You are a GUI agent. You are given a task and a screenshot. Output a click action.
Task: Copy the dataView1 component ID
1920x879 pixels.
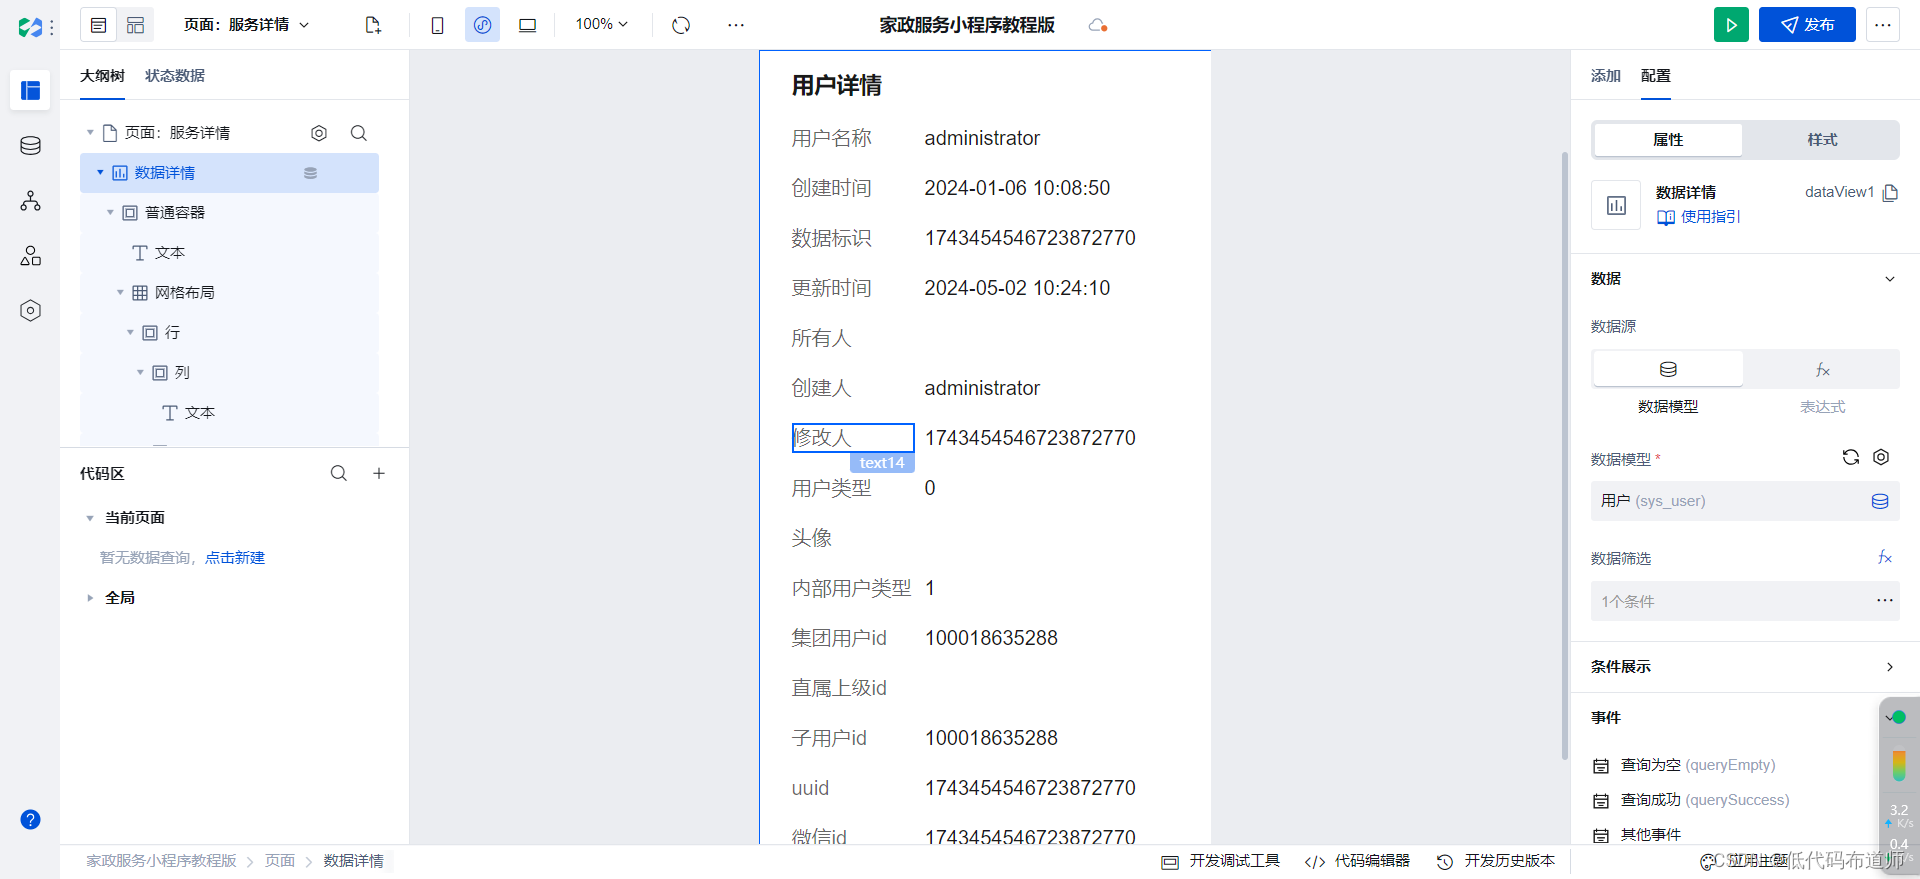(x=1890, y=193)
